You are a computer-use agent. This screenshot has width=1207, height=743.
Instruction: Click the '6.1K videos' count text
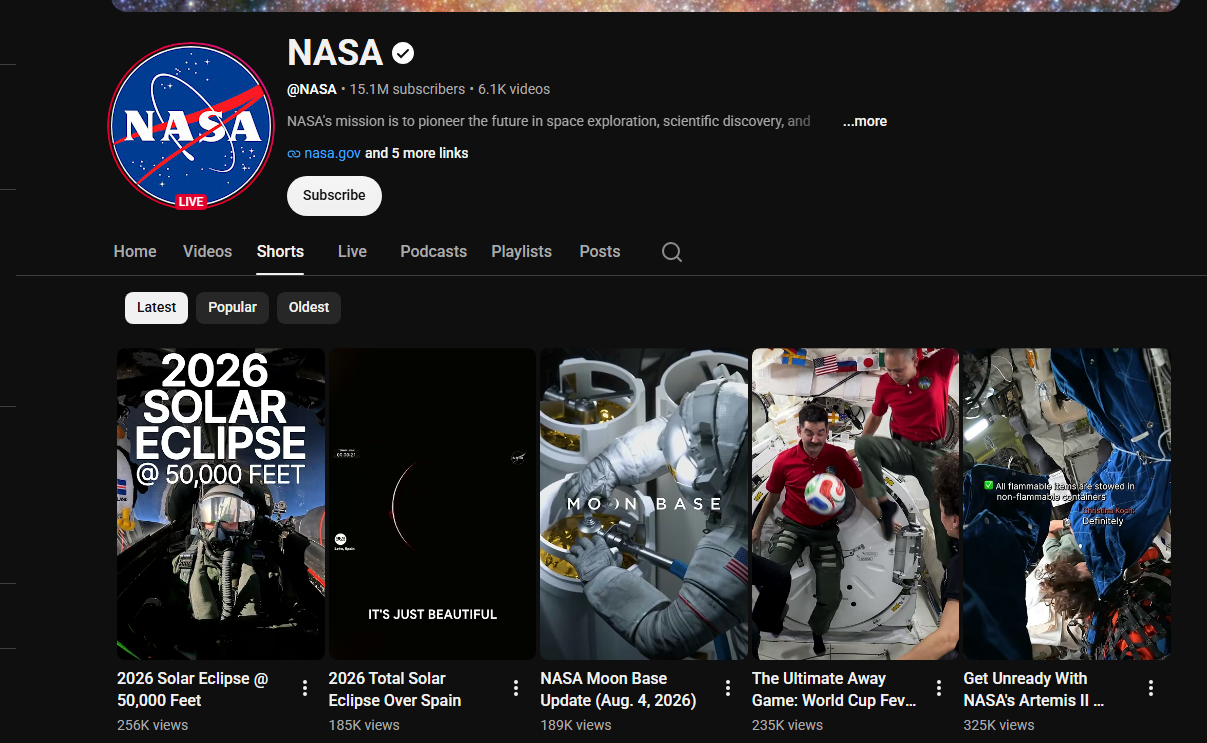(514, 89)
